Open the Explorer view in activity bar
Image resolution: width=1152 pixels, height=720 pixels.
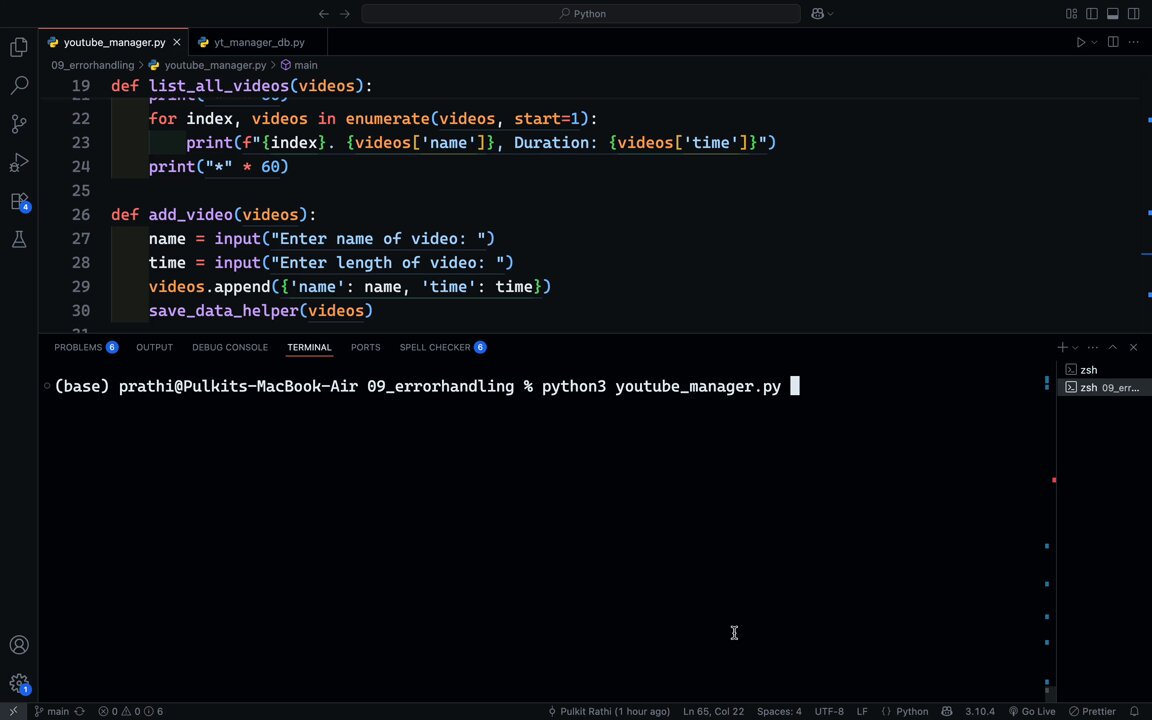19,47
